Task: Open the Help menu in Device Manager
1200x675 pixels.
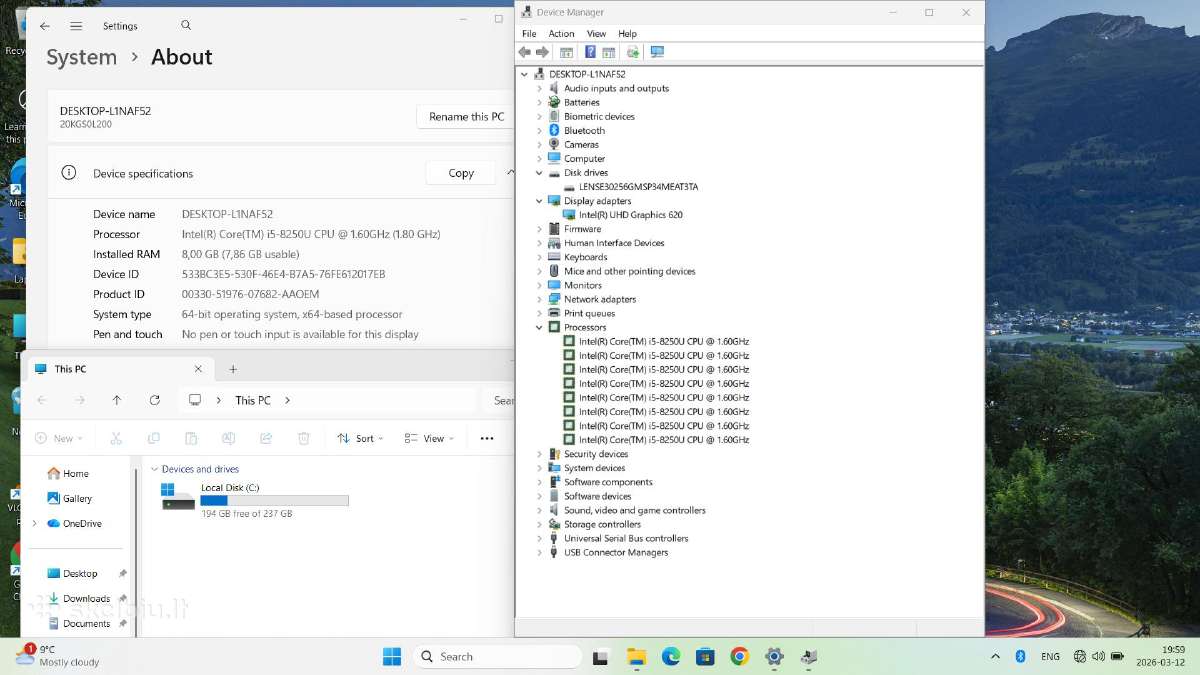Action: click(x=627, y=33)
